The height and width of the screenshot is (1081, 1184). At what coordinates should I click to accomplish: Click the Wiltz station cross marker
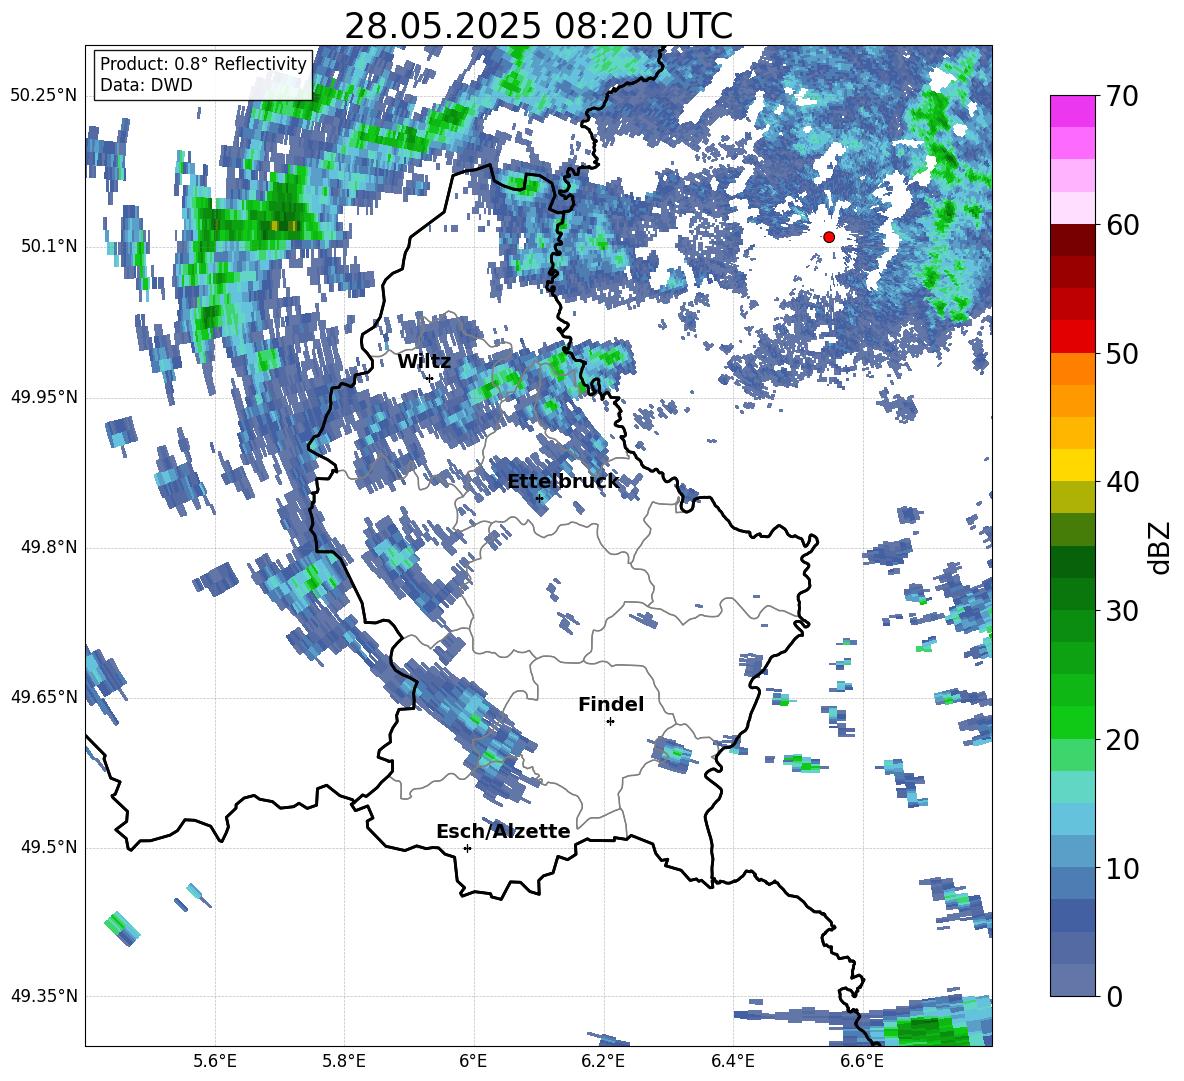pyautogui.click(x=430, y=378)
